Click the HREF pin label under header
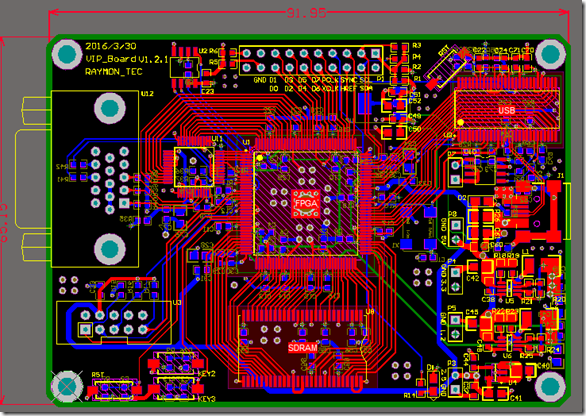The image size is (586, 416). tap(349, 89)
